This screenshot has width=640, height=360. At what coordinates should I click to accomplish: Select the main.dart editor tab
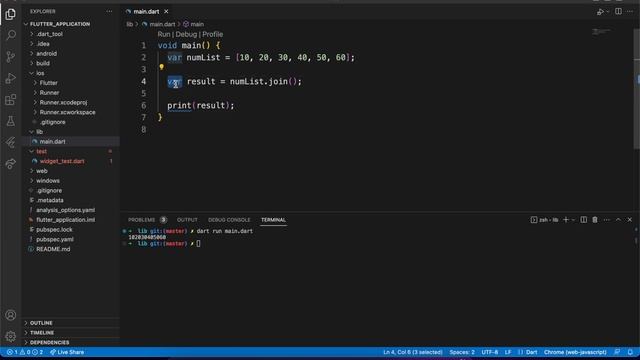click(x=146, y=11)
